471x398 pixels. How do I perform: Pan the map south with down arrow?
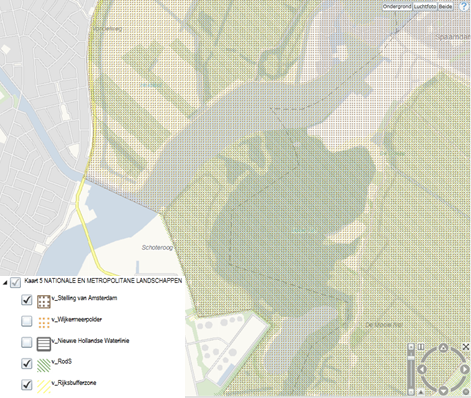point(443,390)
